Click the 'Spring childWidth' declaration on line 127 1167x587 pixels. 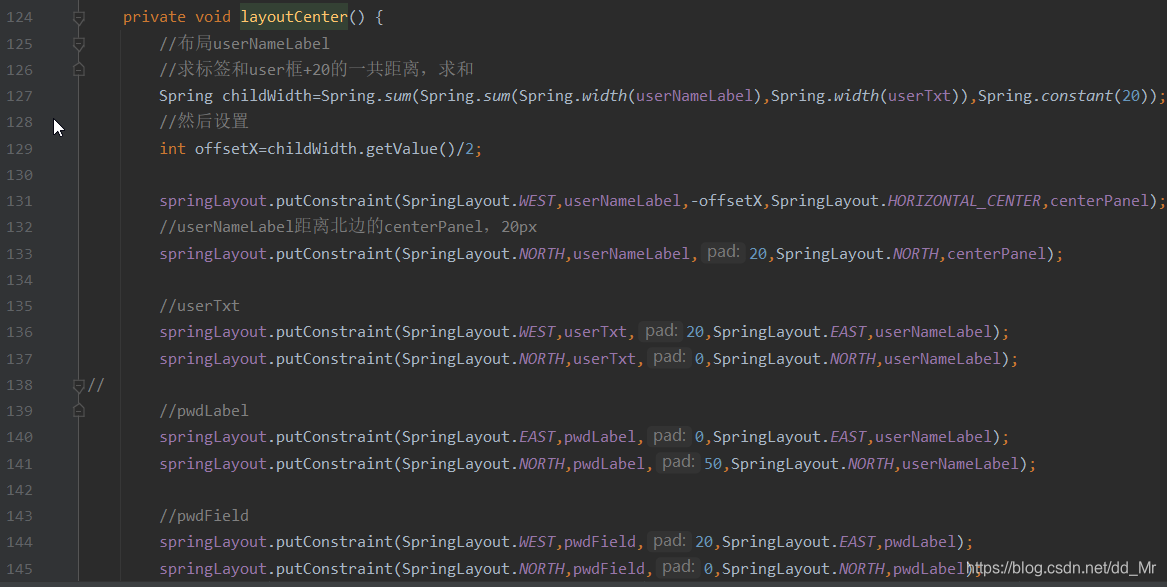click(235, 96)
